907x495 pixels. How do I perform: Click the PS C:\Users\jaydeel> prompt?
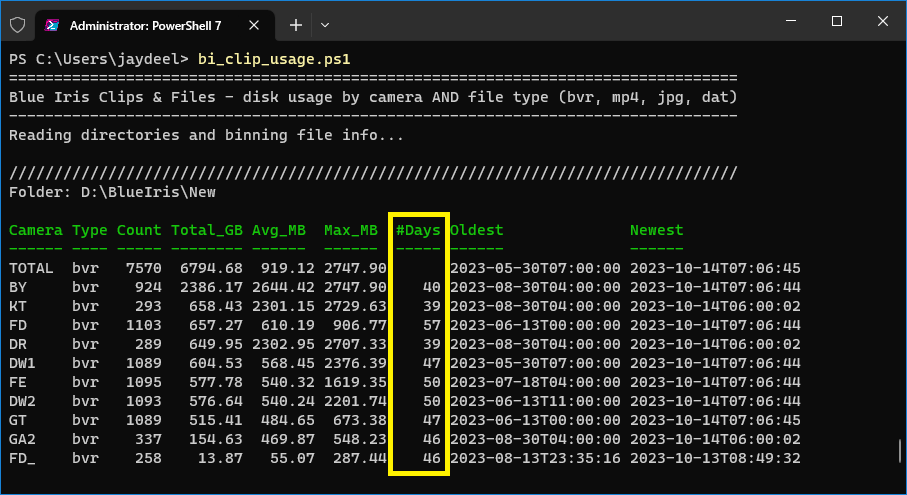point(99,59)
